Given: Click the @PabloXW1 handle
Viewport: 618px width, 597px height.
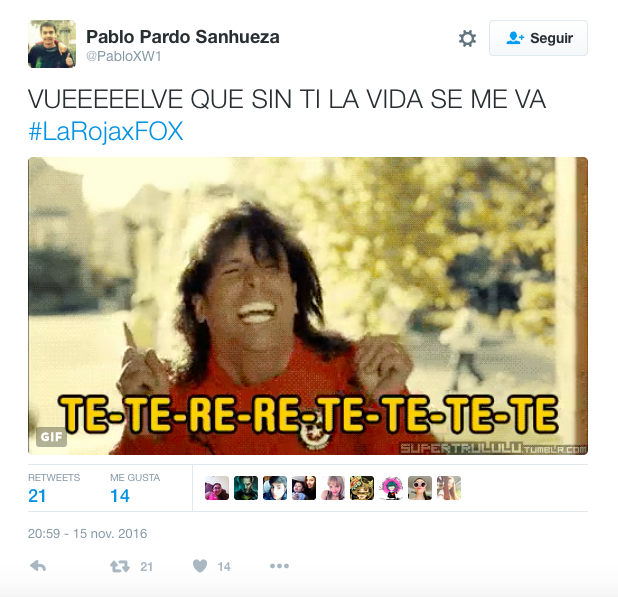Looking at the screenshot, I should [x=124, y=56].
